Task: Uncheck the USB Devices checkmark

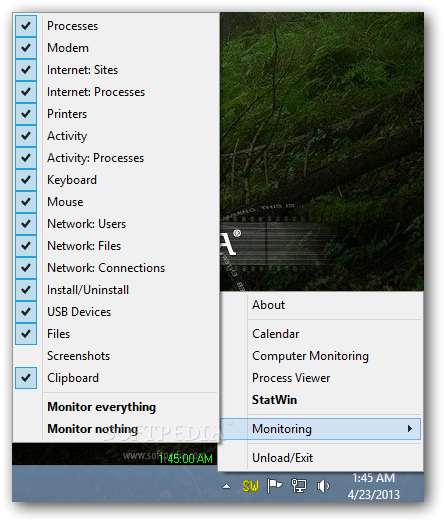Action: (x=26, y=312)
